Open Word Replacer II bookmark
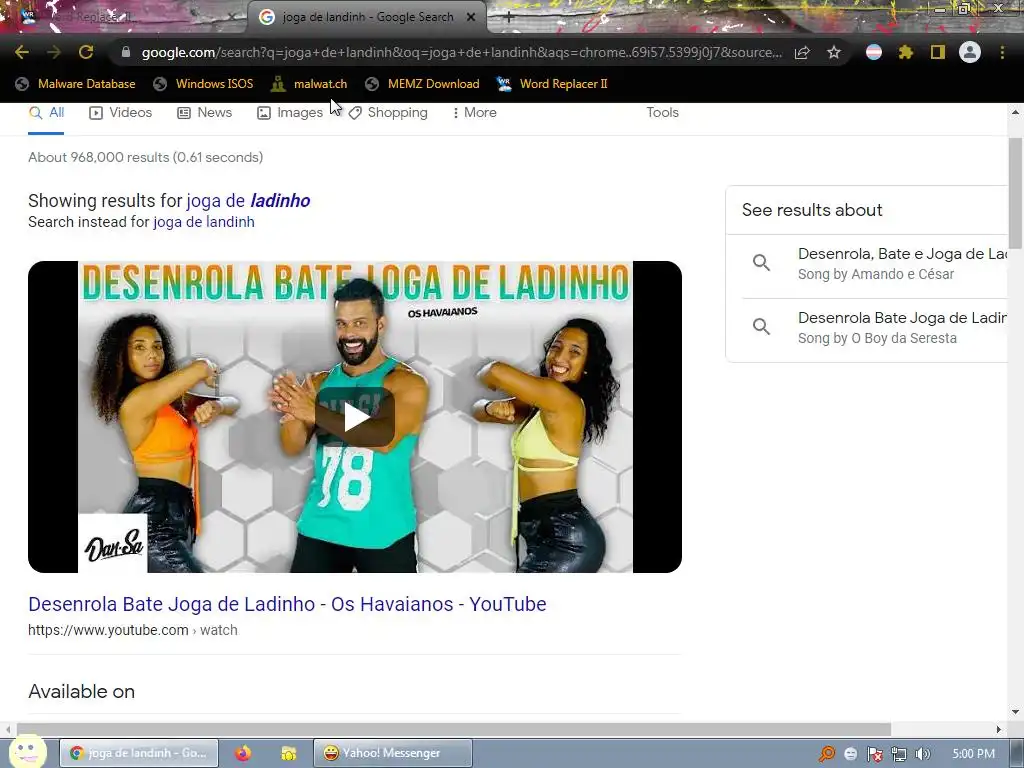The image size is (1024, 768). [552, 84]
